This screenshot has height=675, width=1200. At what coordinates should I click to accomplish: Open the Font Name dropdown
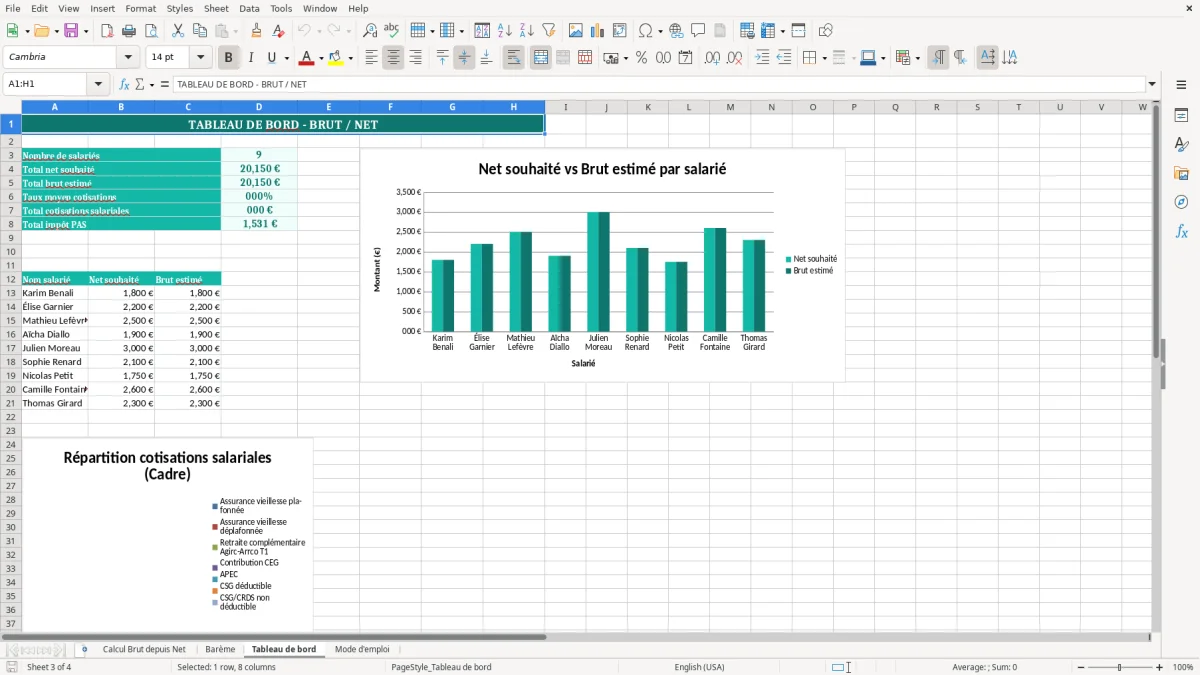pos(128,58)
